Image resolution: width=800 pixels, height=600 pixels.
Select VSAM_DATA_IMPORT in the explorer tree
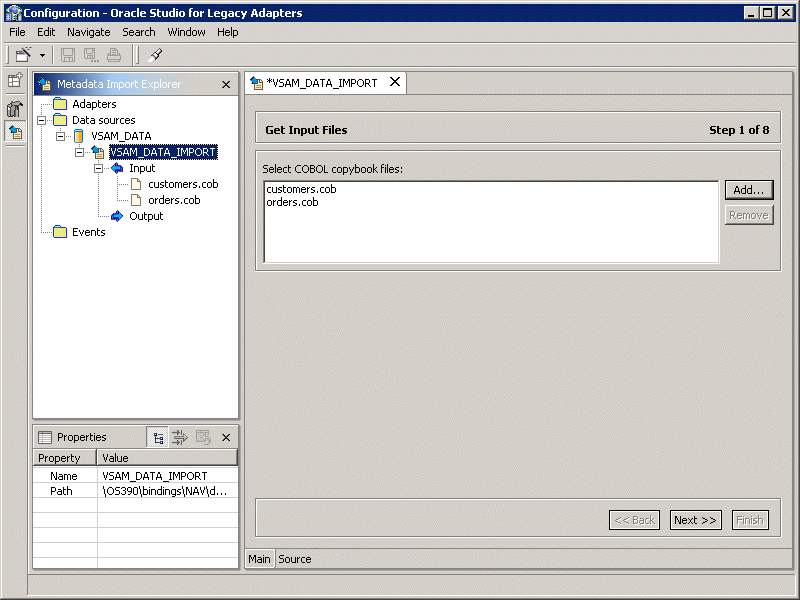click(163, 152)
